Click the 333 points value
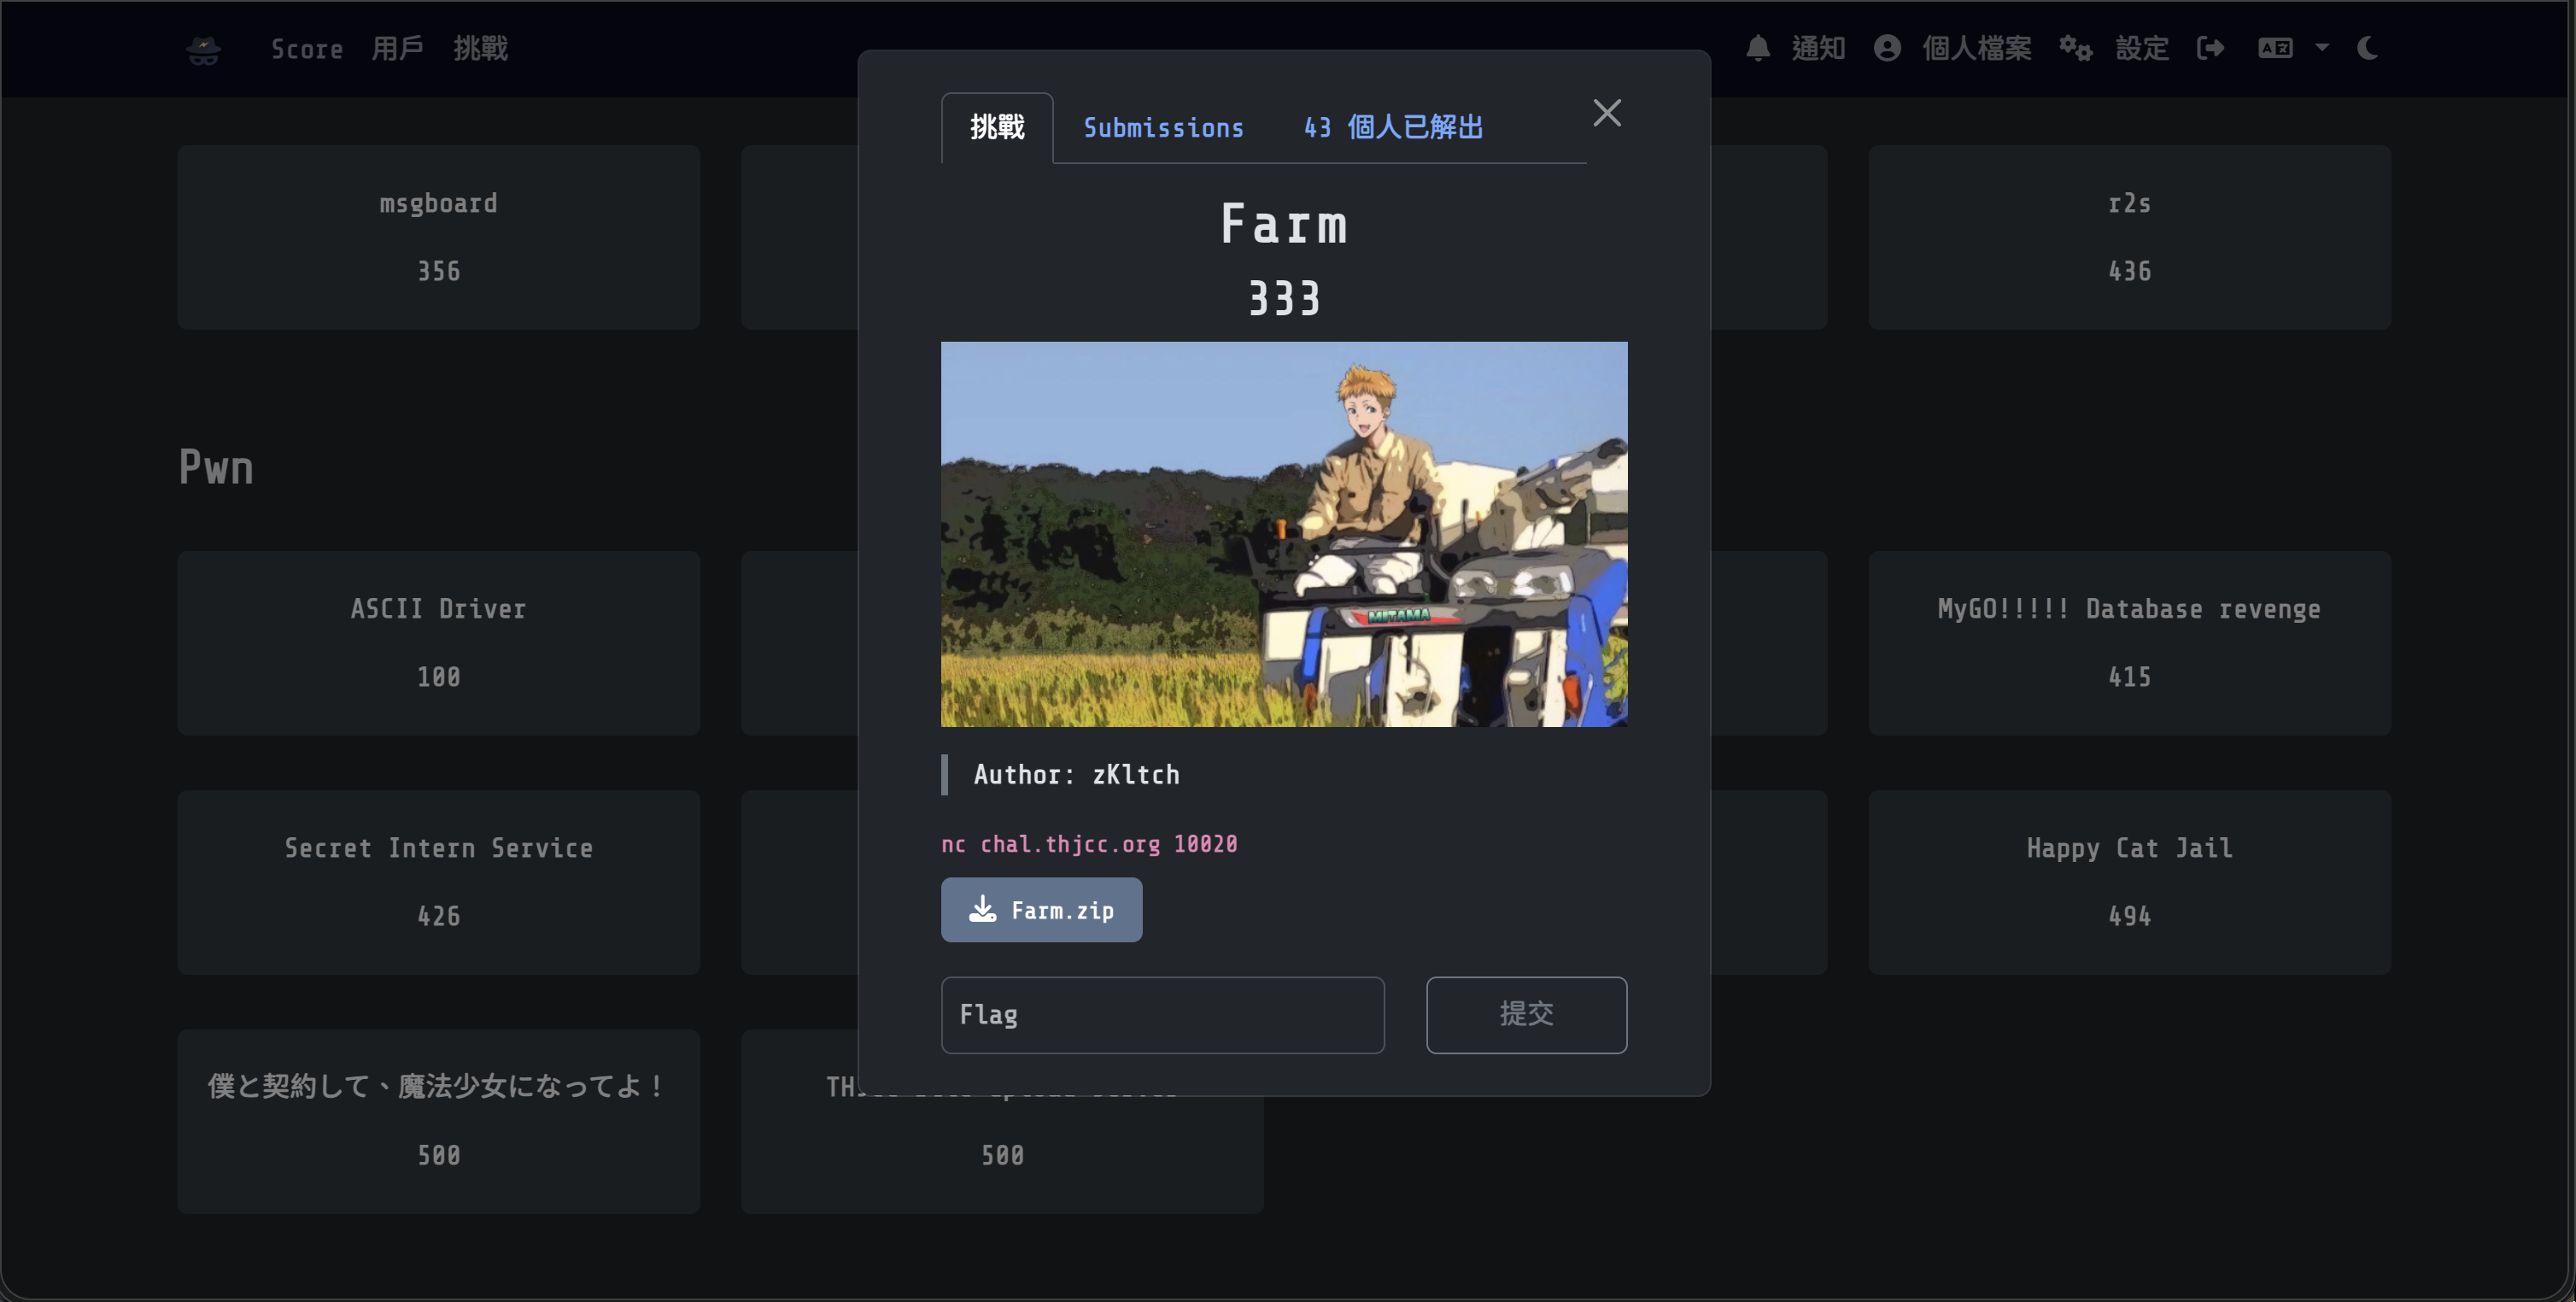This screenshot has height=1302, width=2576. click(1284, 298)
